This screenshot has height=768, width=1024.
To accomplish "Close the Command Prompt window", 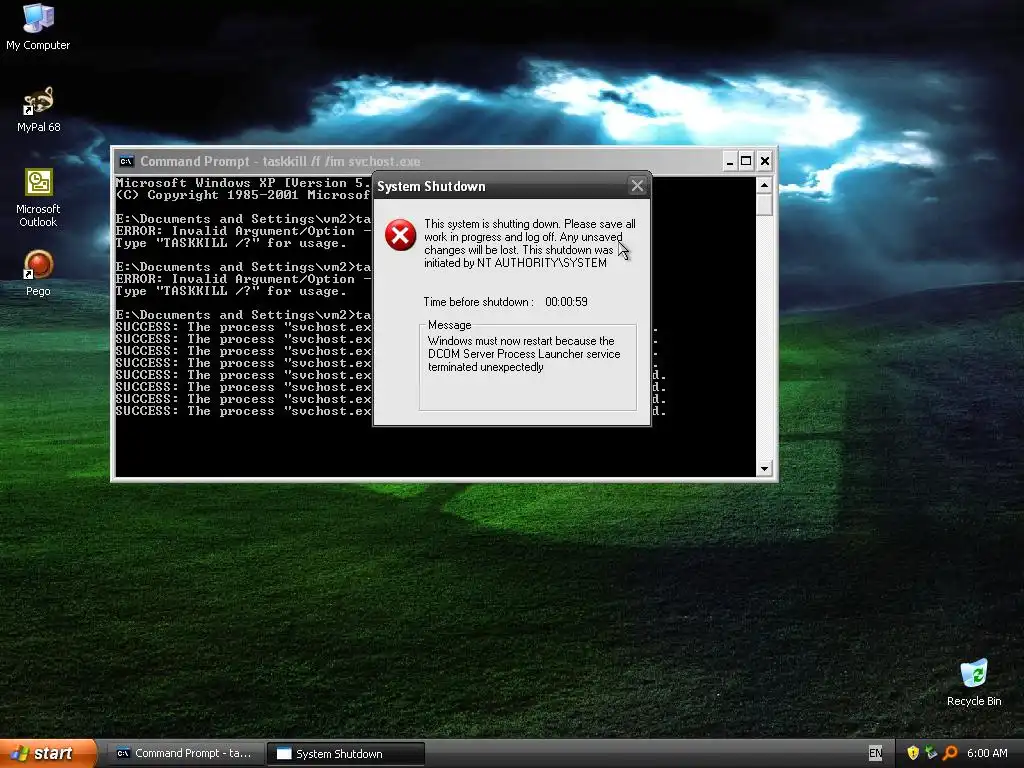I will [x=765, y=161].
